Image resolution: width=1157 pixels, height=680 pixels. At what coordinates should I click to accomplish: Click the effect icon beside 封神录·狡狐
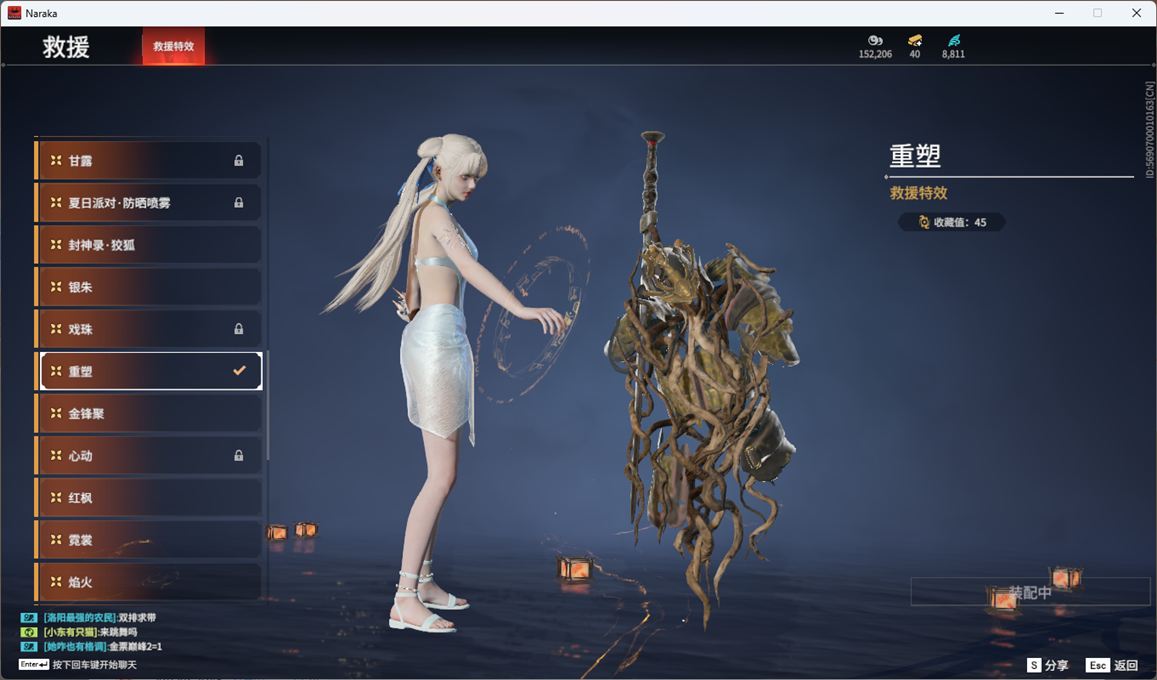tap(56, 245)
